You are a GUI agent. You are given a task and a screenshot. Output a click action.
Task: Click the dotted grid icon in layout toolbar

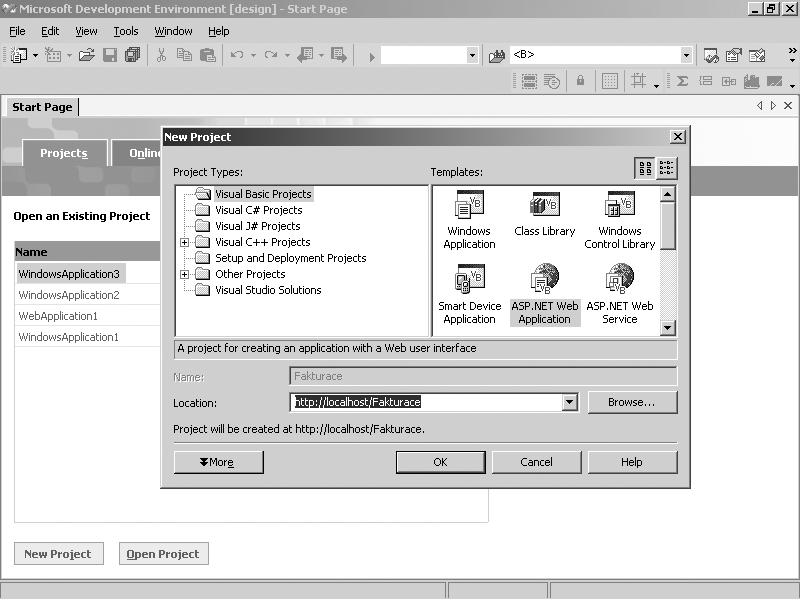(x=610, y=81)
